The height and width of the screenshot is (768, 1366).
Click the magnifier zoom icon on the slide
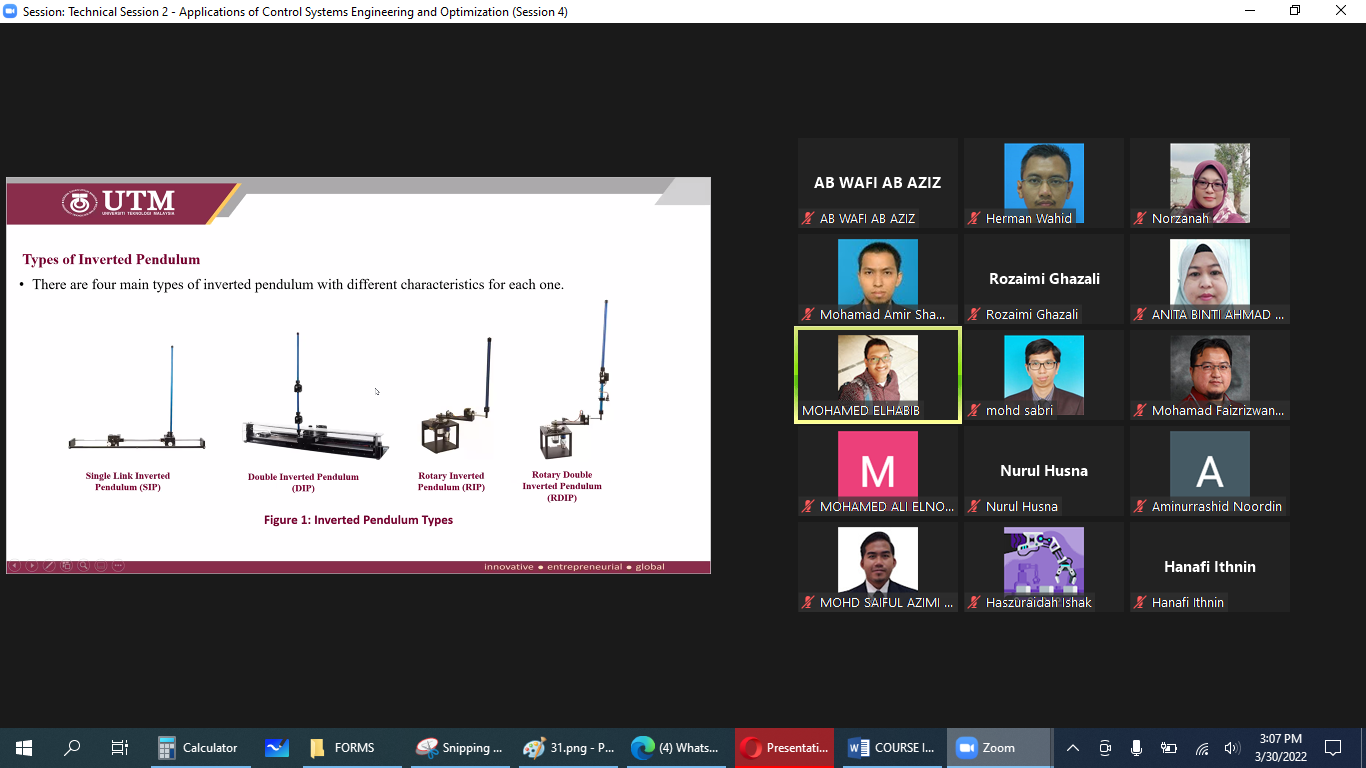tap(84, 566)
